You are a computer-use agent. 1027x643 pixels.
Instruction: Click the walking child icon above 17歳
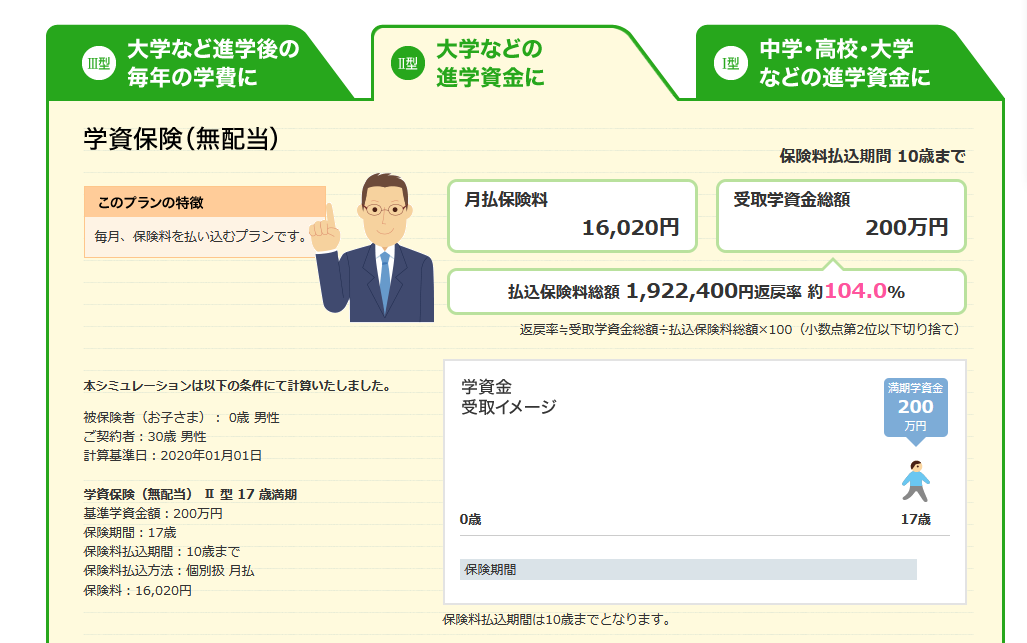click(915, 481)
